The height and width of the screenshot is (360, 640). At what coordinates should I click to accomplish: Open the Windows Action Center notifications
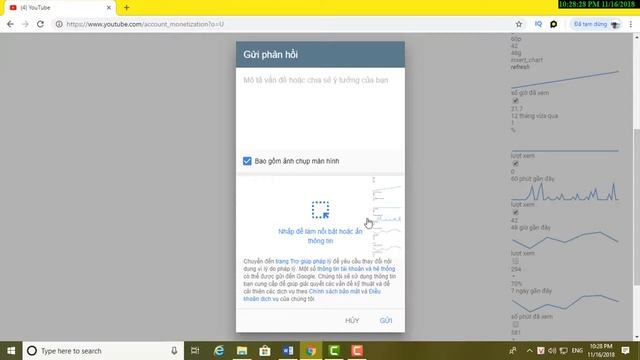point(626,351)
